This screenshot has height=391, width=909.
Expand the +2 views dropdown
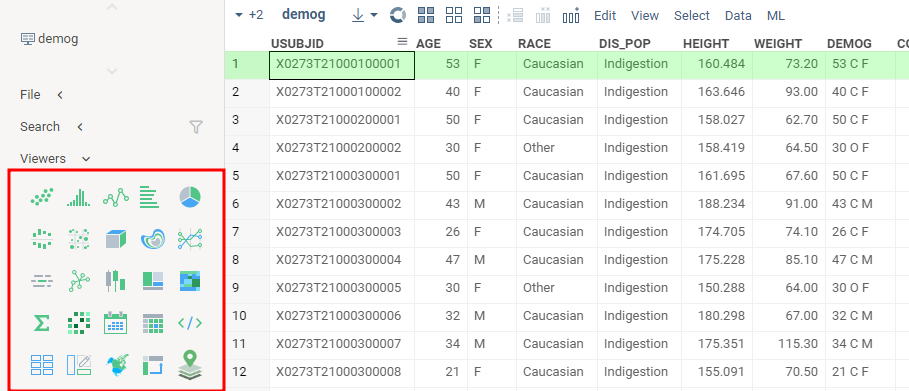tap(249, 16)
